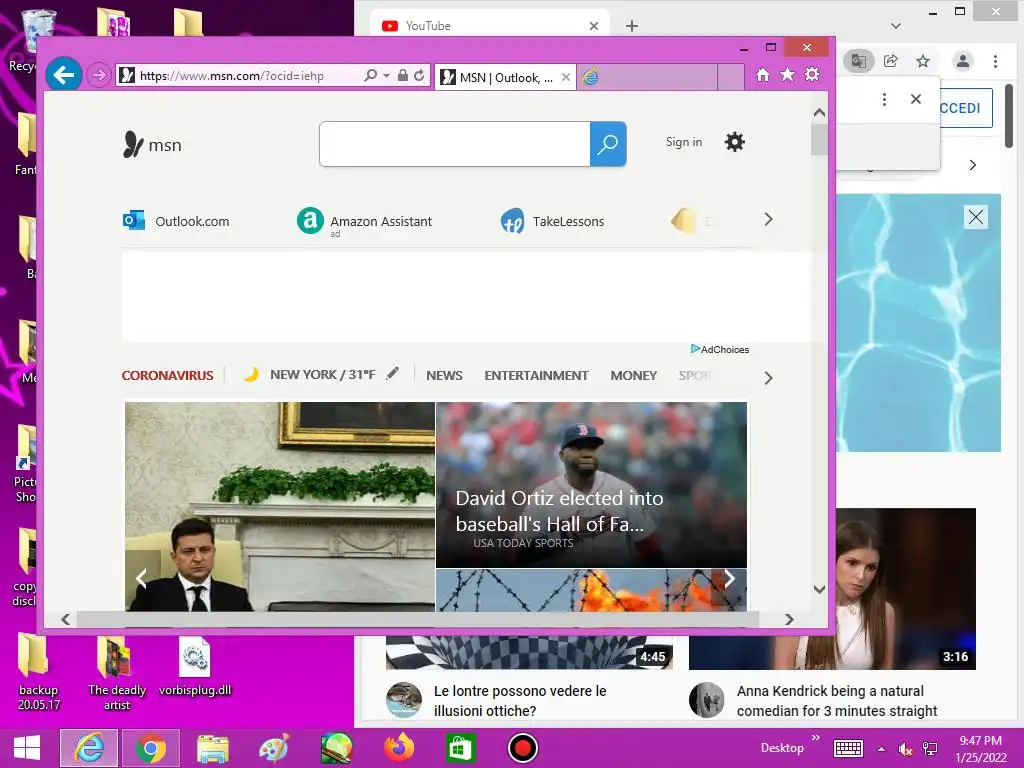Show more MSN categories with the nav chevron

[x=769, y=377]
